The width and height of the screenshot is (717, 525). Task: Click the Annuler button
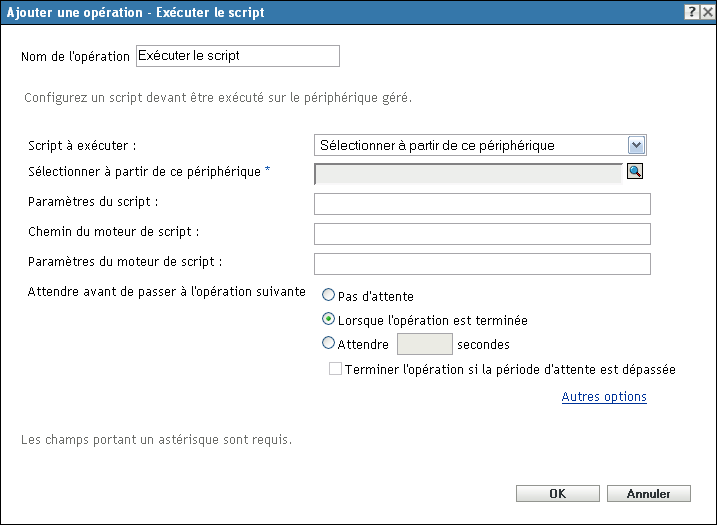pos(648,493)
